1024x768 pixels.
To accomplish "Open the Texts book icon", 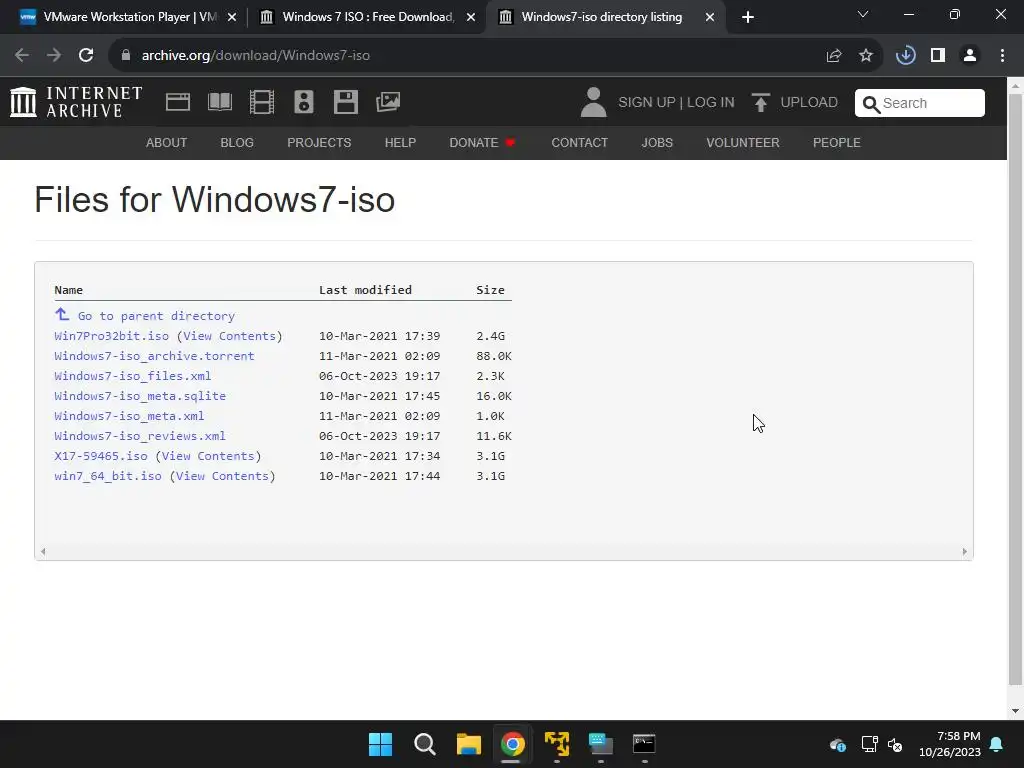I will 219,102.
